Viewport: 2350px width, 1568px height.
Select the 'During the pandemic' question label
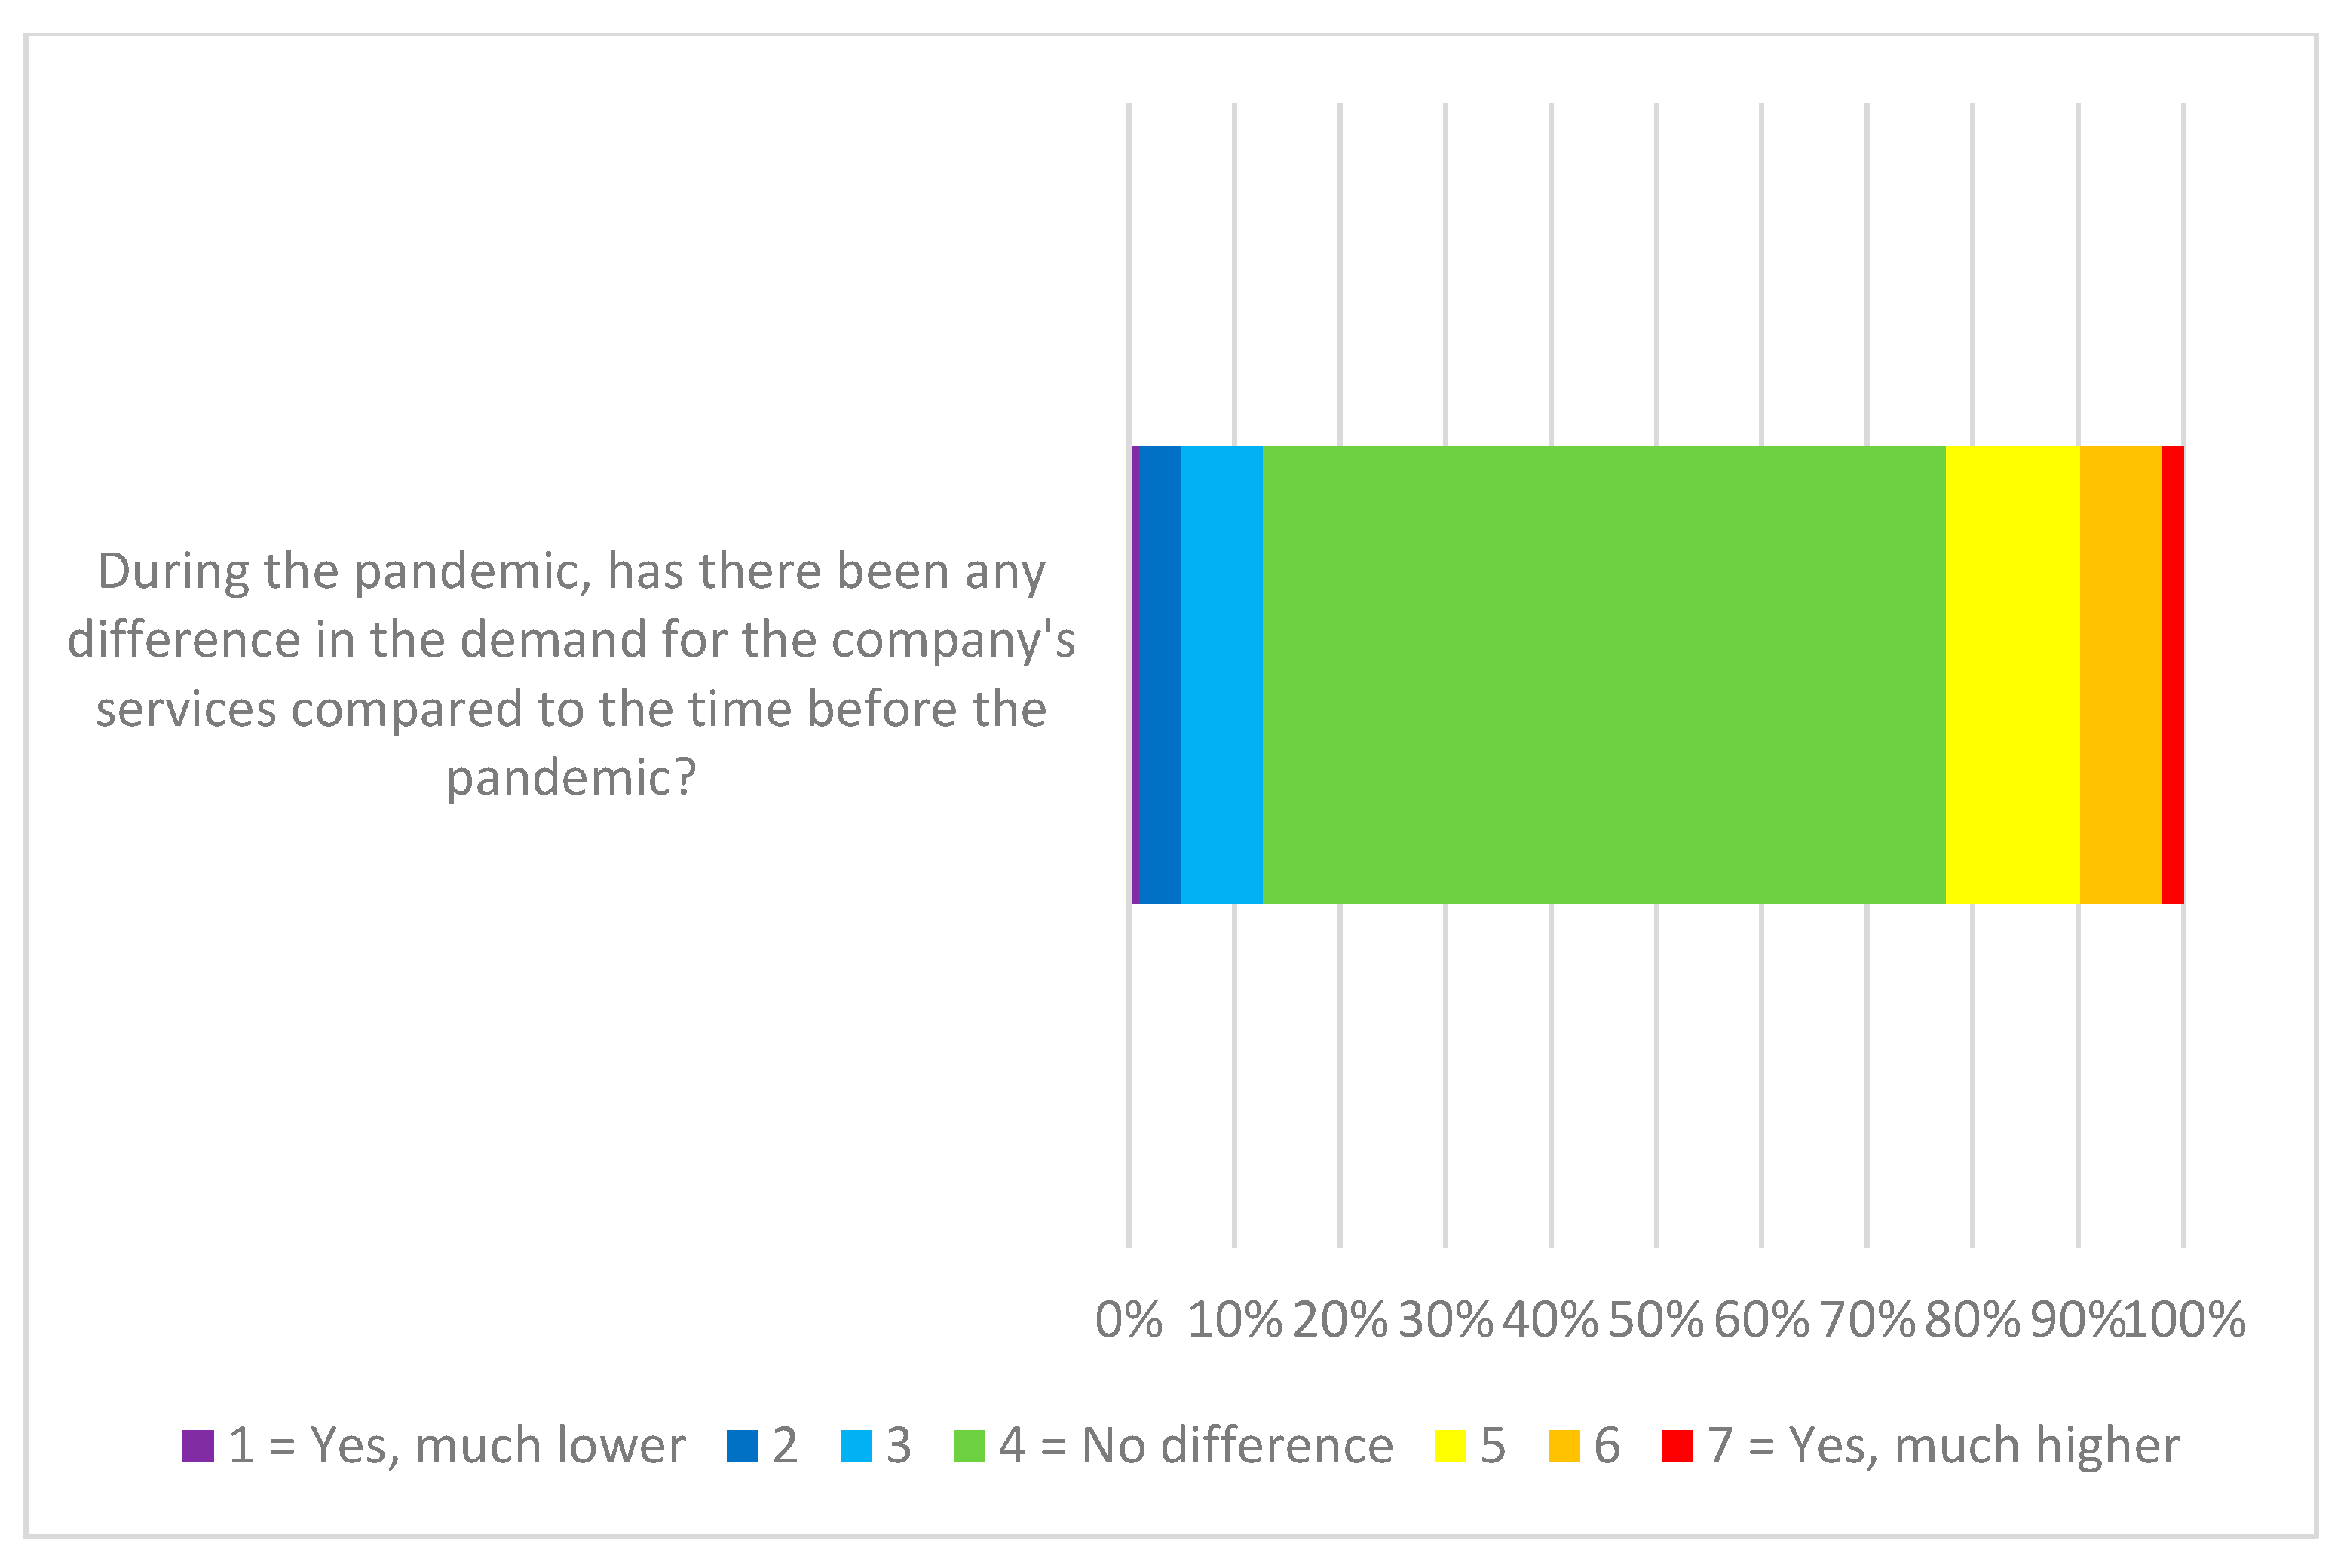(x=571, y=673)
